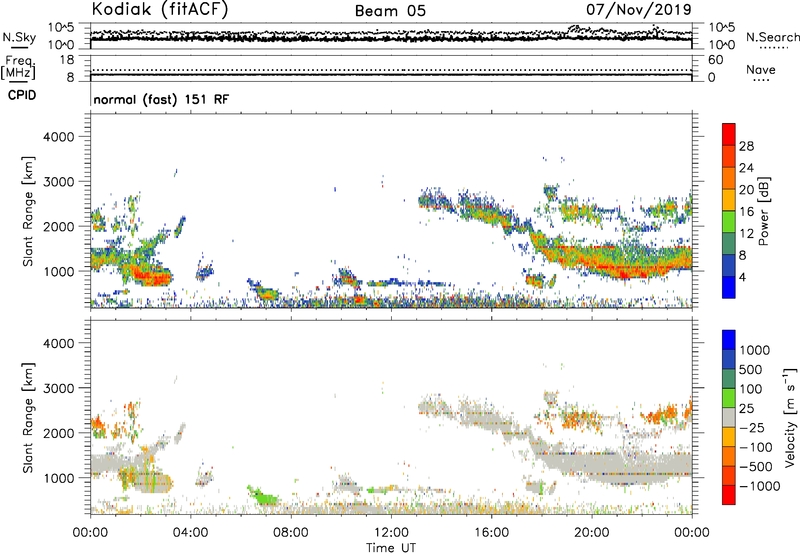This screenshot has width=800, height=554.
Task: Click 'Slant Range [km]' label of velocity panel
Action: click(x=28, y=418)
